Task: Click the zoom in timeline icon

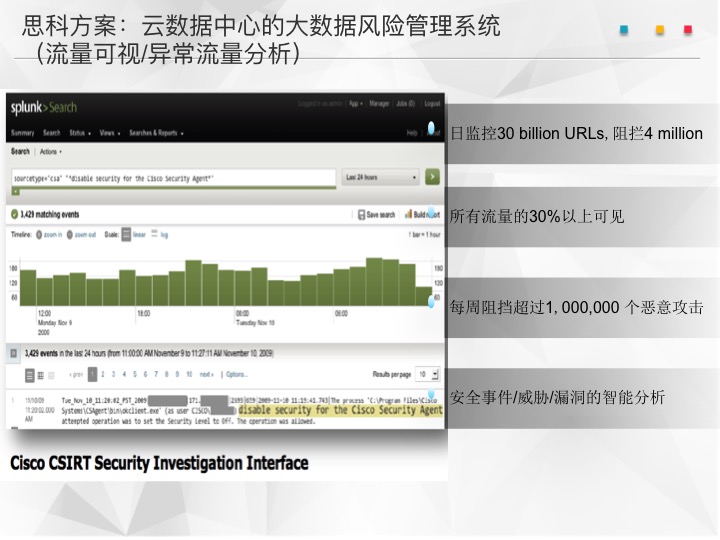Action: click(x=39, y=235)
